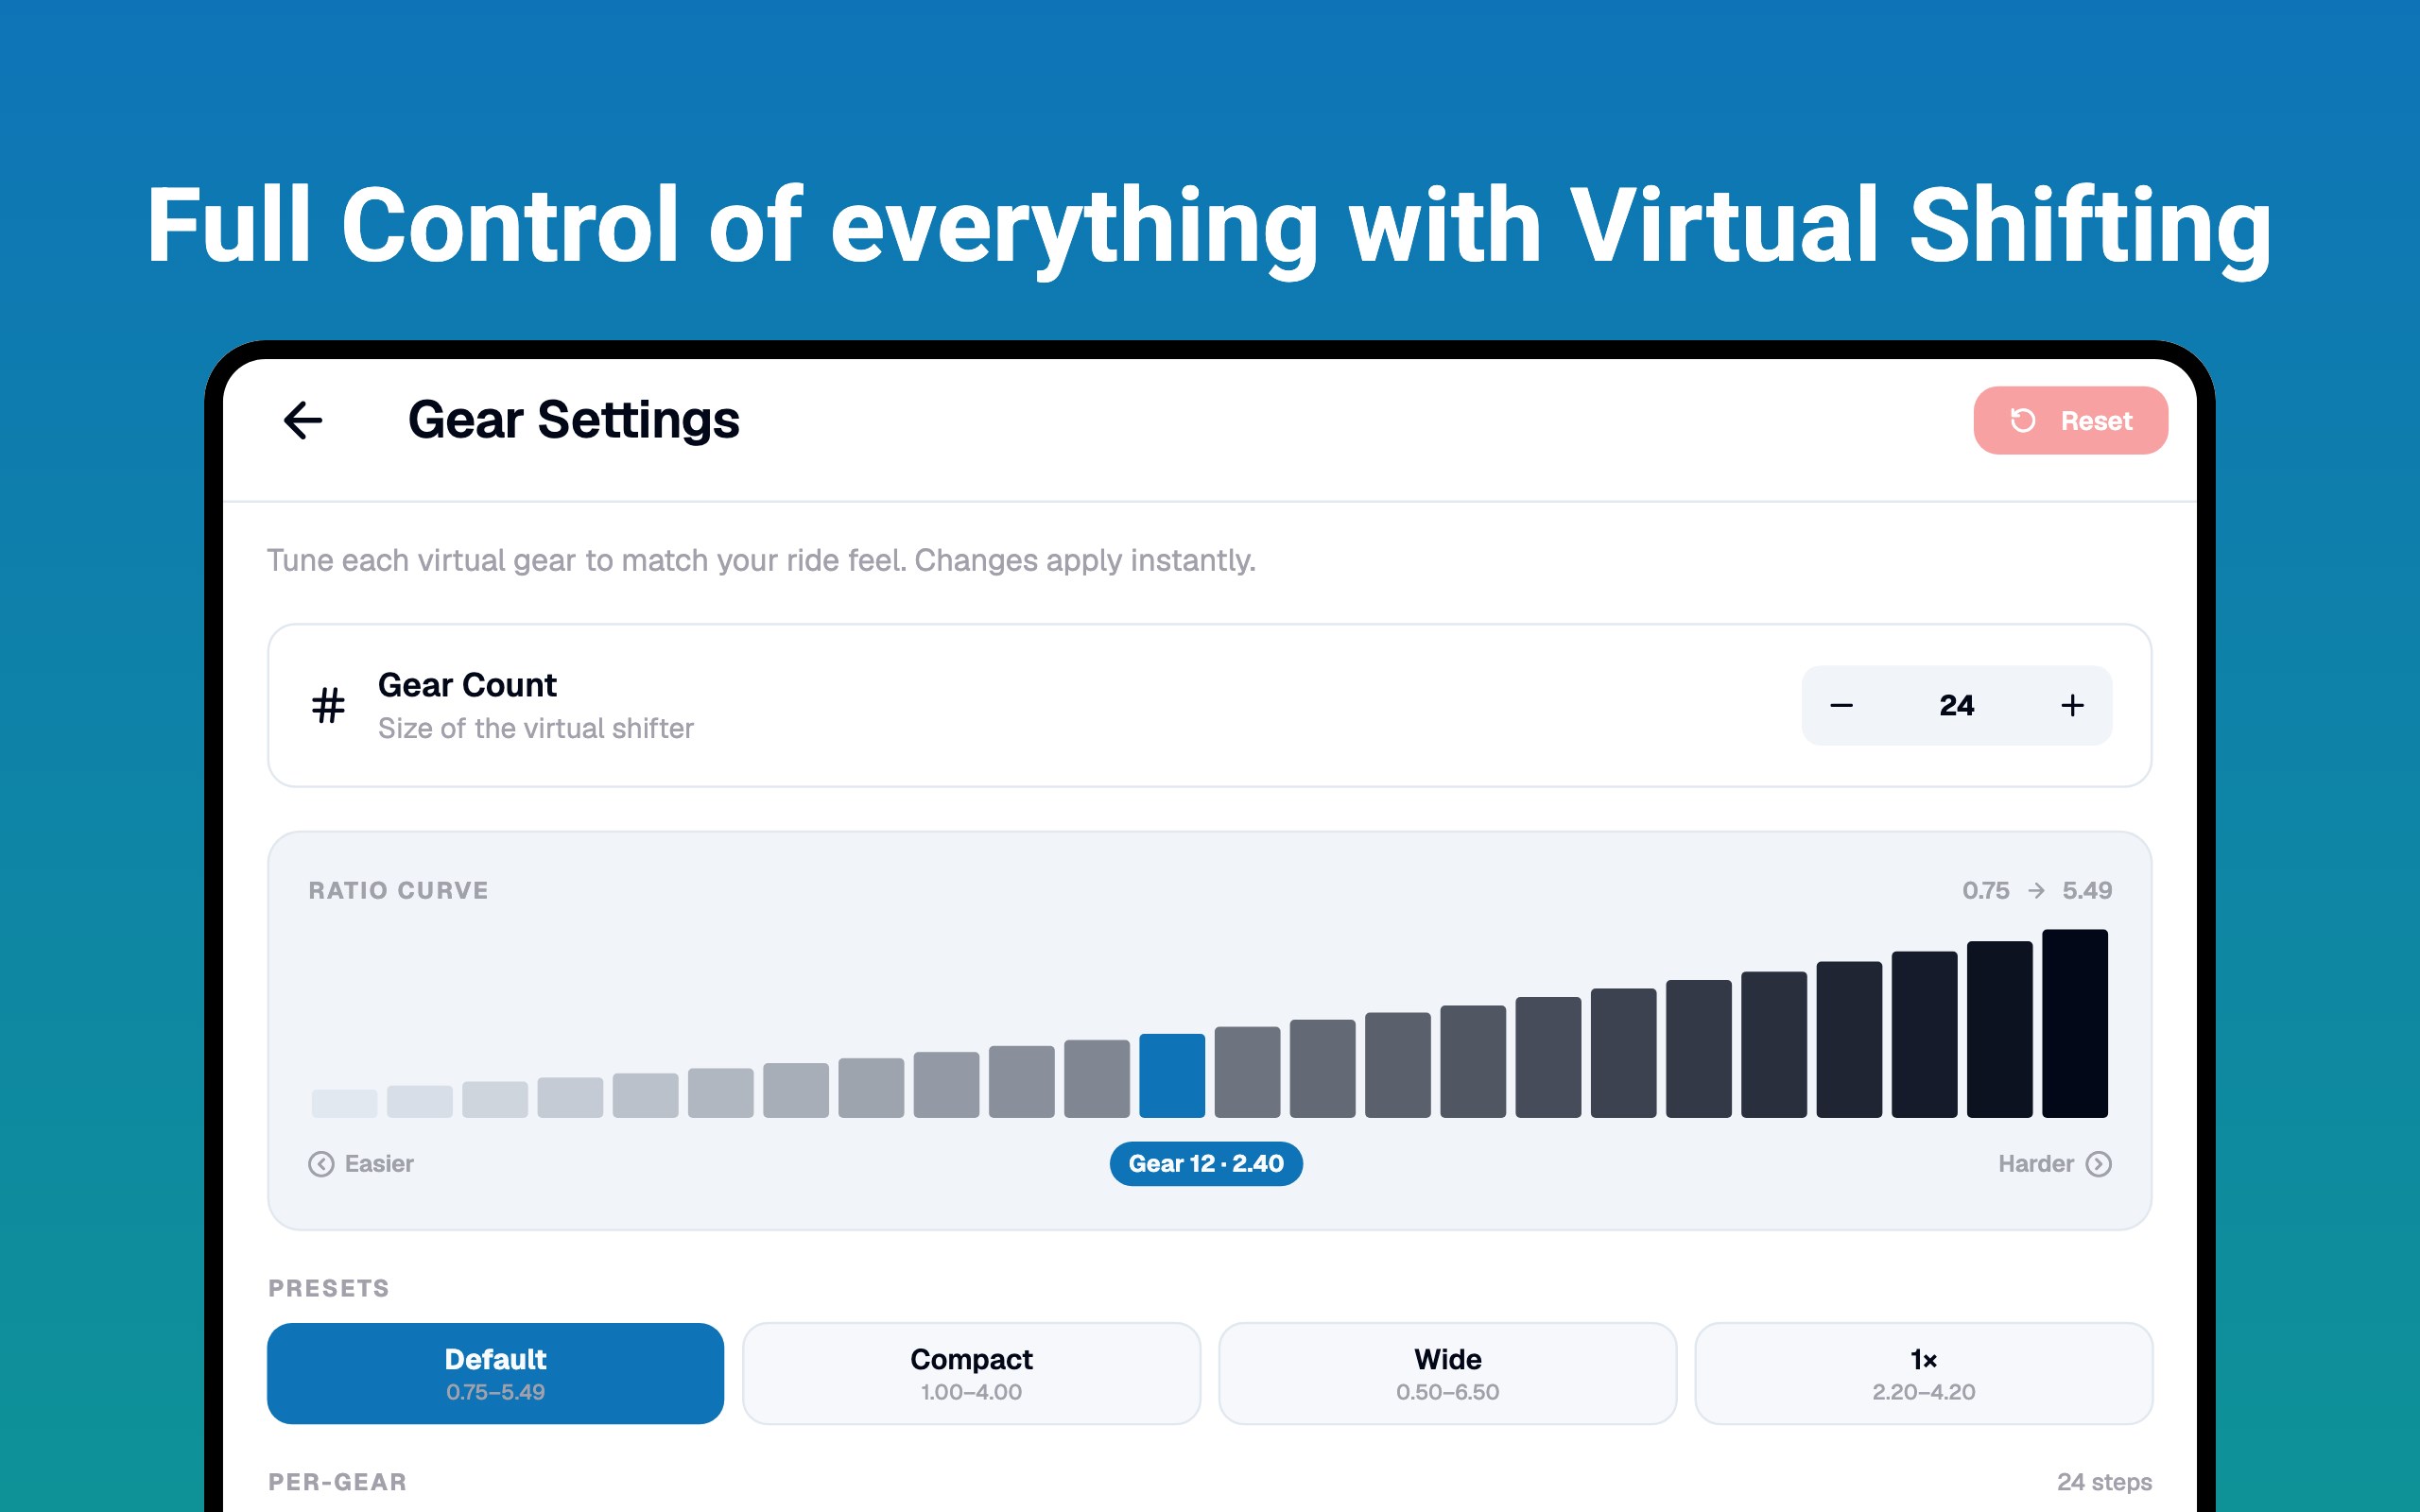
Task: Select the bar right after the blue bar
Action: [x=1247, y=1072]
